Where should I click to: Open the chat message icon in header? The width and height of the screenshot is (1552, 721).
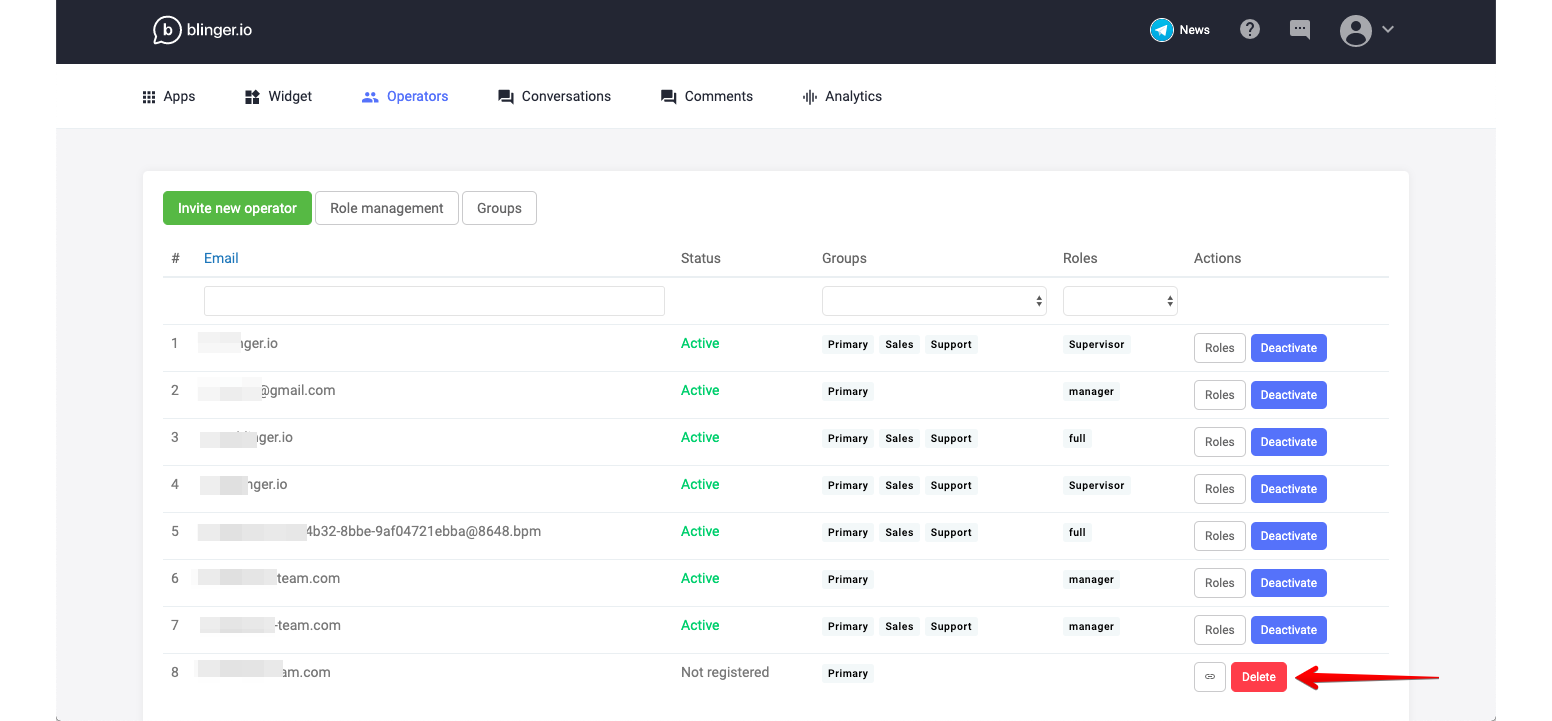pyautogui.click(x=1300, y=29)
